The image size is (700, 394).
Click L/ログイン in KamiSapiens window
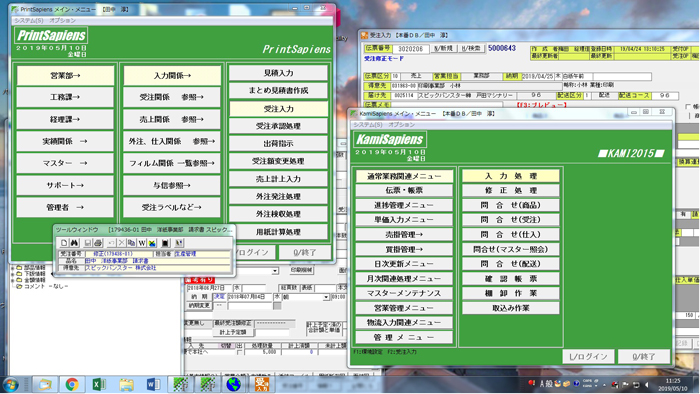point(588,357)
